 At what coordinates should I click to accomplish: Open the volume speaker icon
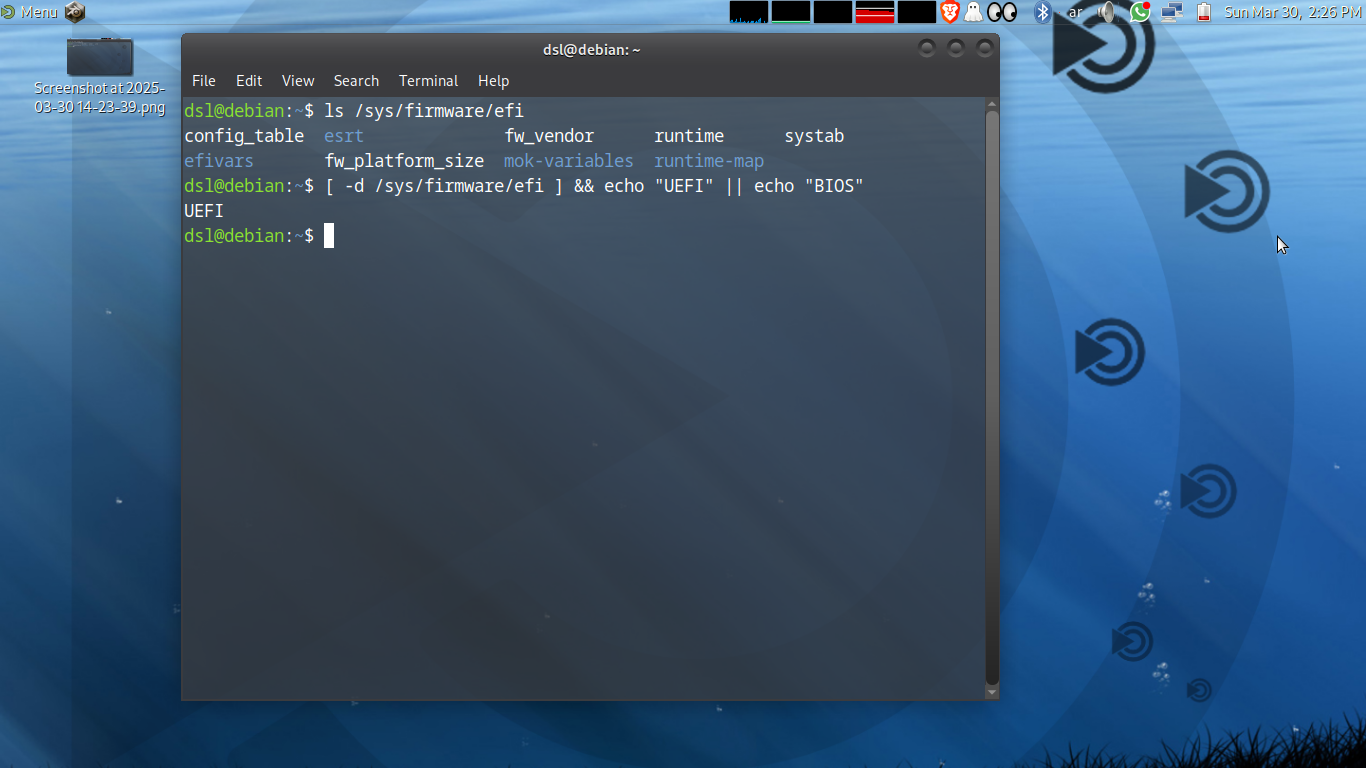point(1107,12)
